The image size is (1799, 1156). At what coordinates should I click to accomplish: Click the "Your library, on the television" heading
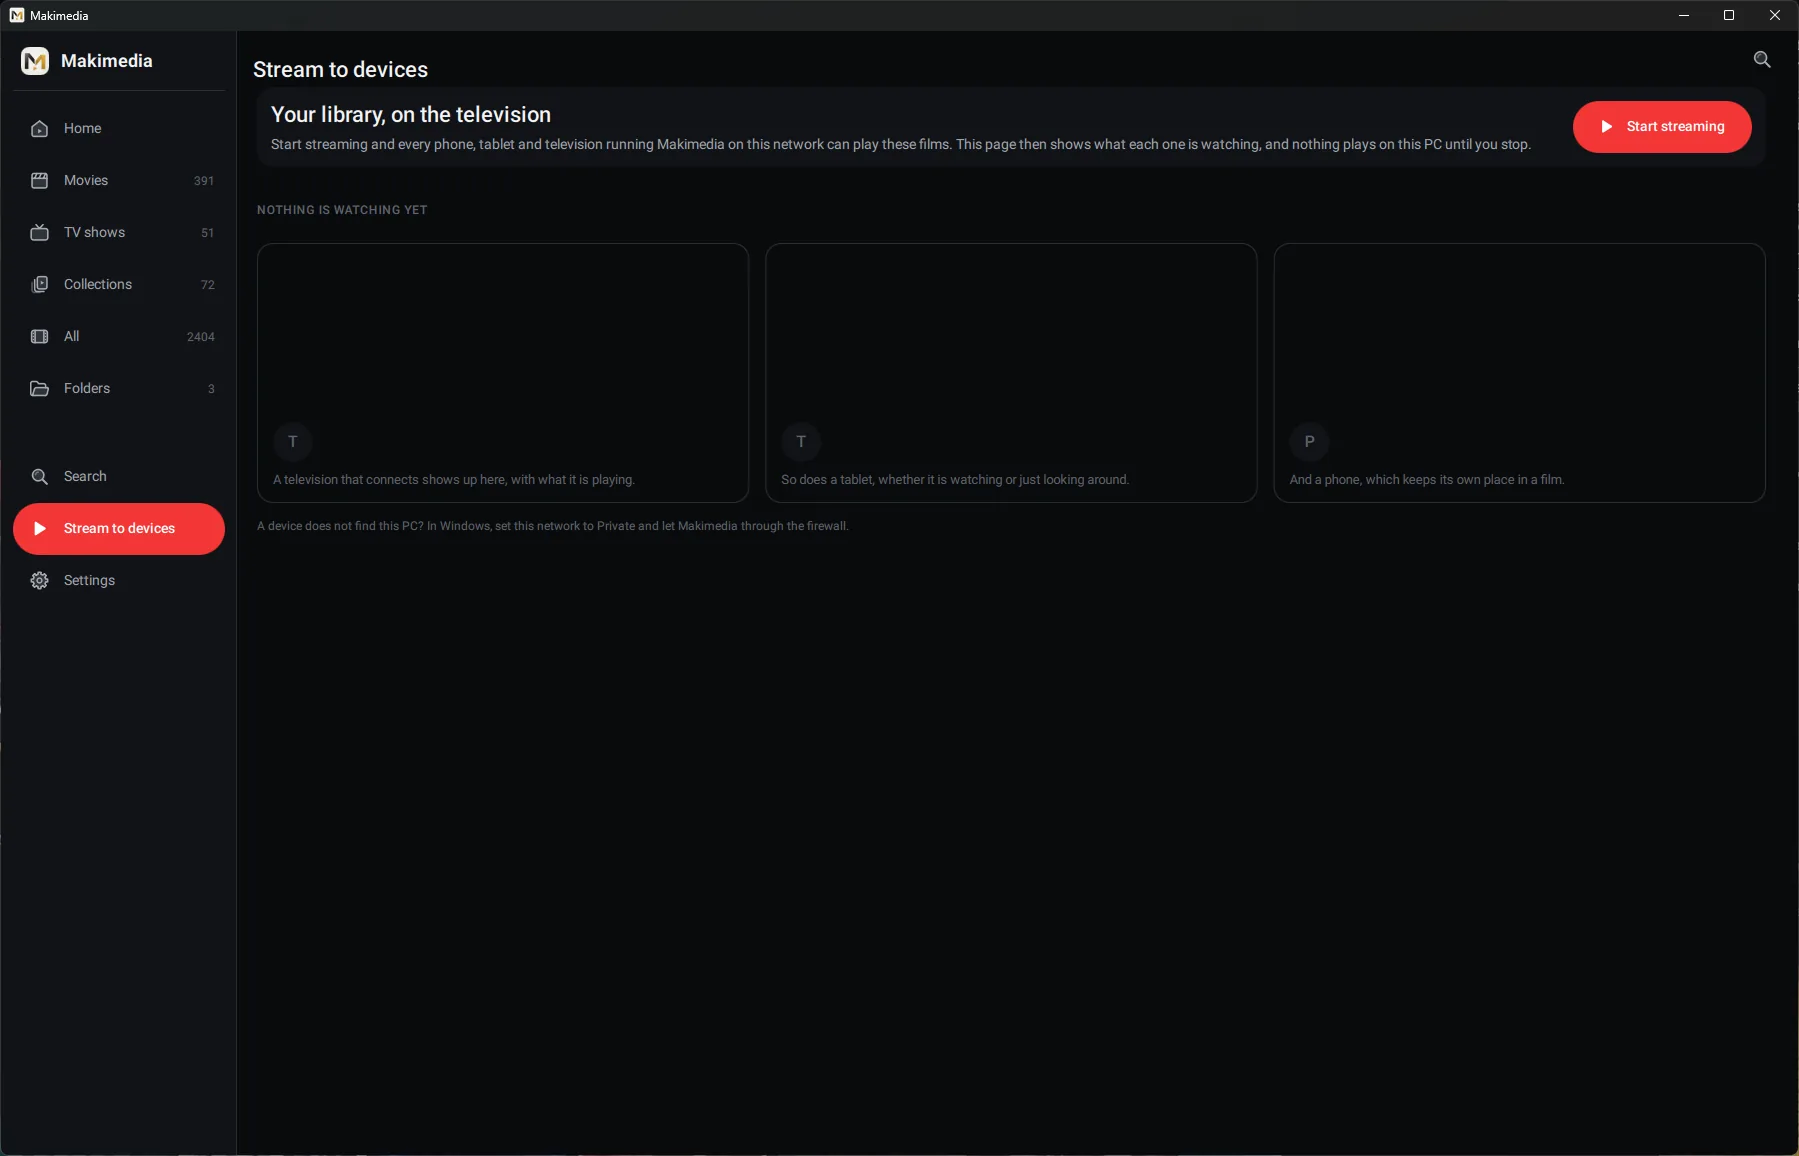point(411,115)
